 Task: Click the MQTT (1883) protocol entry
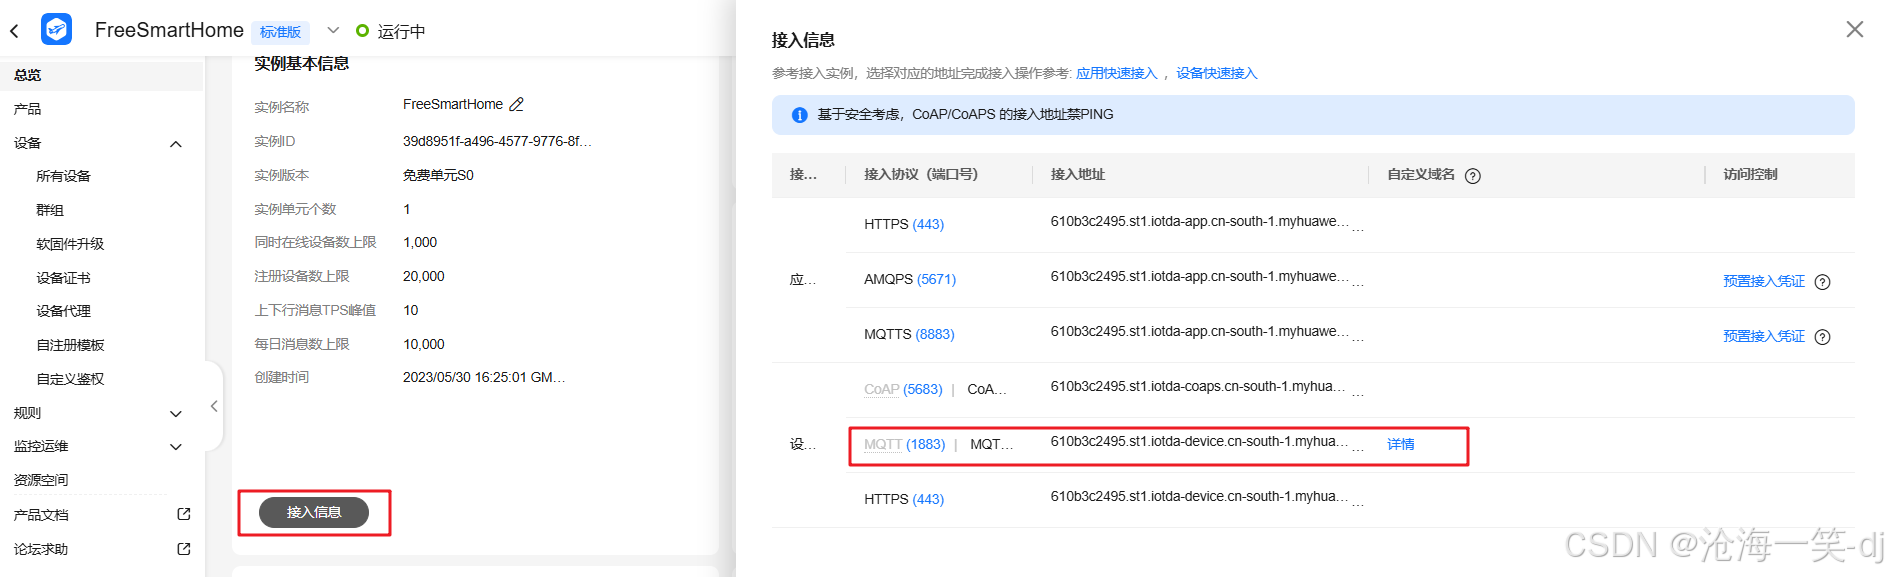(904, 444)
